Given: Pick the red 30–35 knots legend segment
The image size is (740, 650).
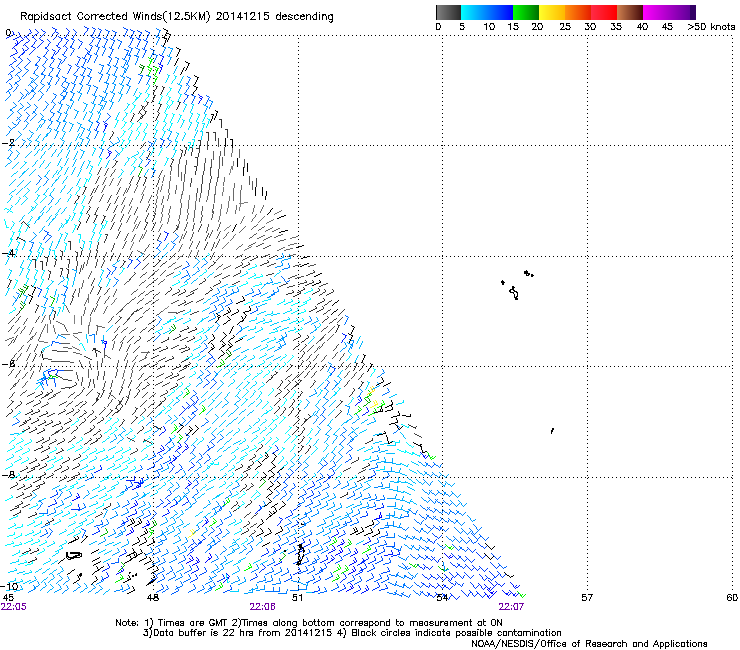Looking at the screenshot, I should [x=604, y=12].
